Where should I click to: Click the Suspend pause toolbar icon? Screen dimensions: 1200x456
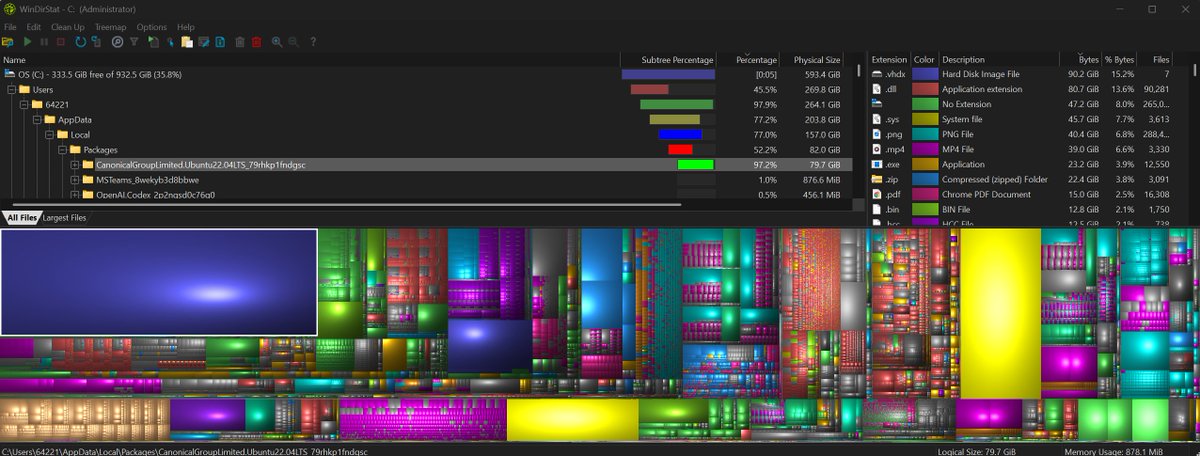pyautogui.click(x=44, y=42)
